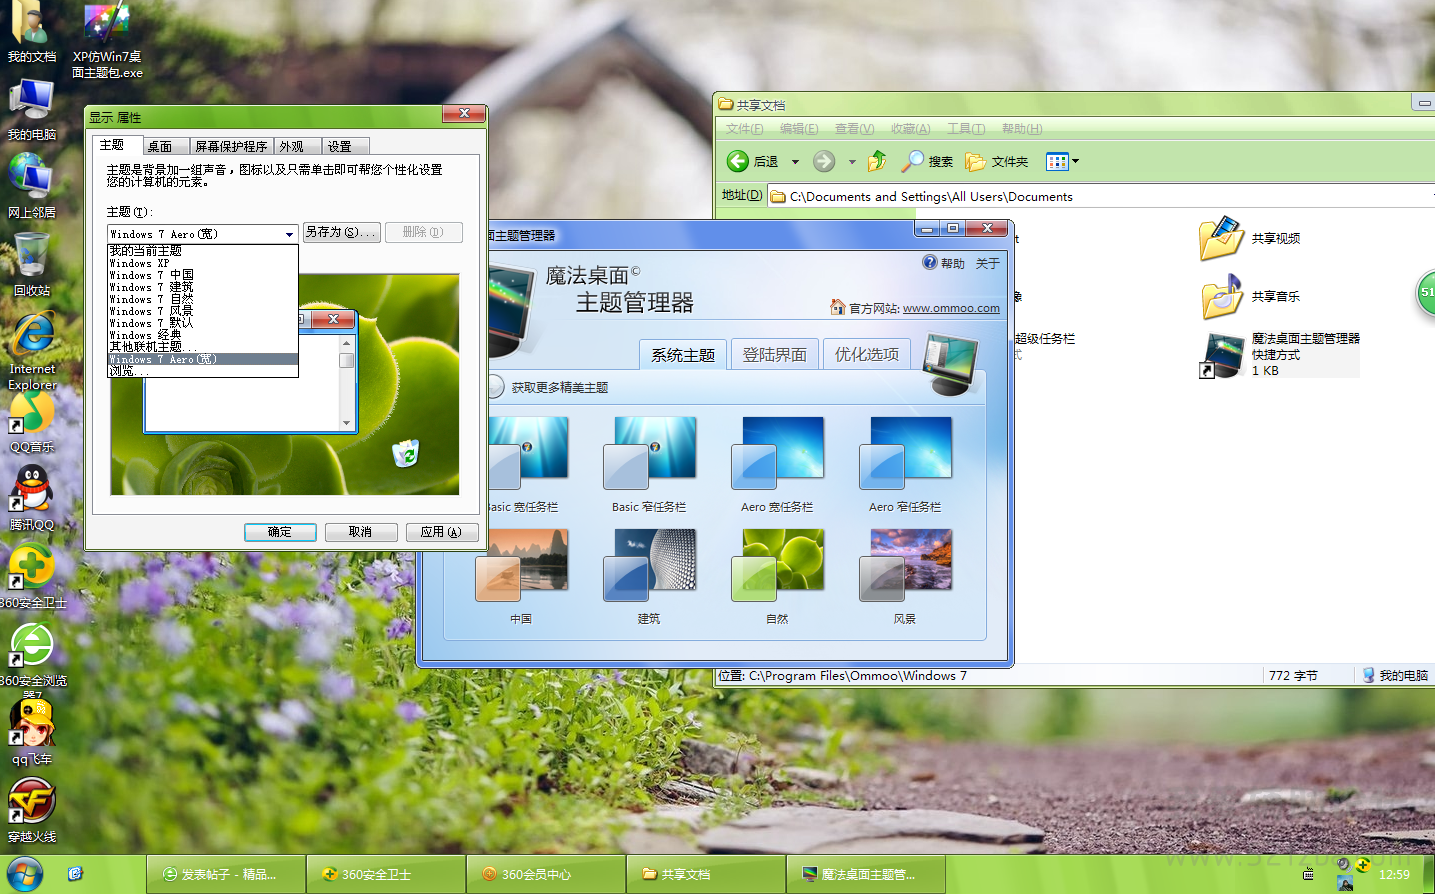
Task: Launch QQ音乐 desktop shortcut
Action: (x=32, y=422)
